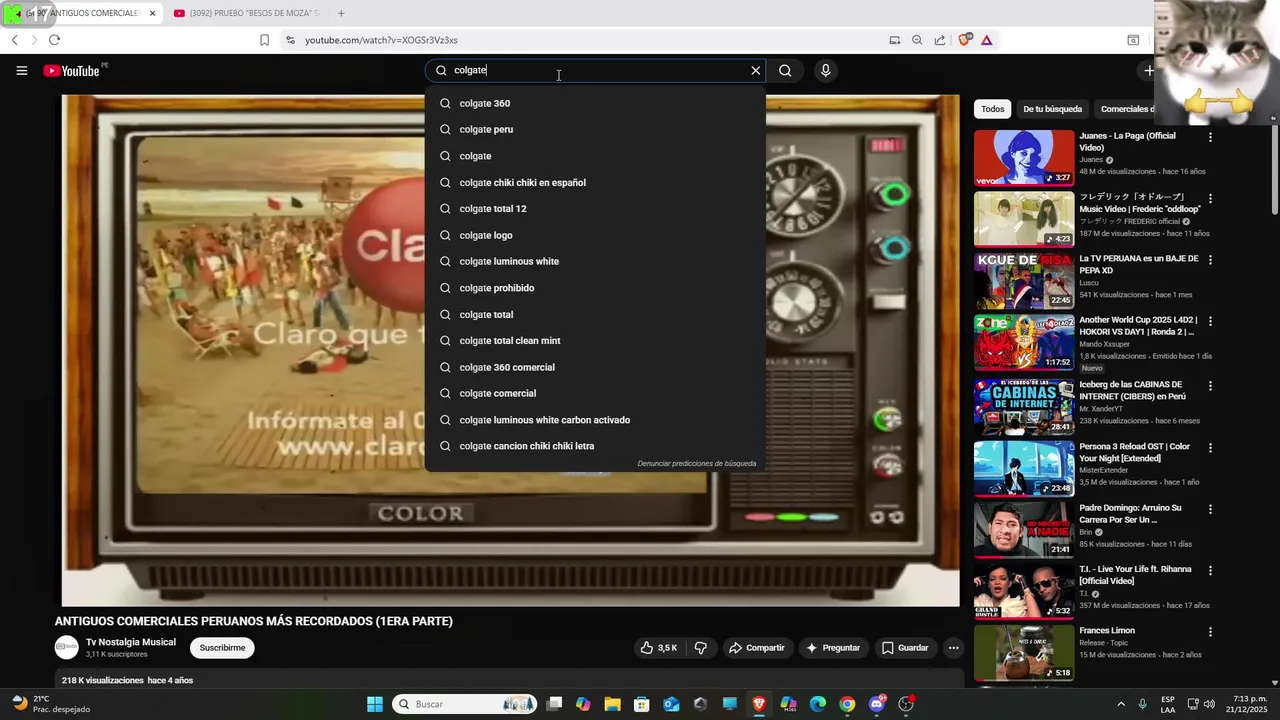Open options menu for Juanes - La Paga
Image resolution: width=1280 pixels, height=720 pixels.
[x=1210, y=137]
